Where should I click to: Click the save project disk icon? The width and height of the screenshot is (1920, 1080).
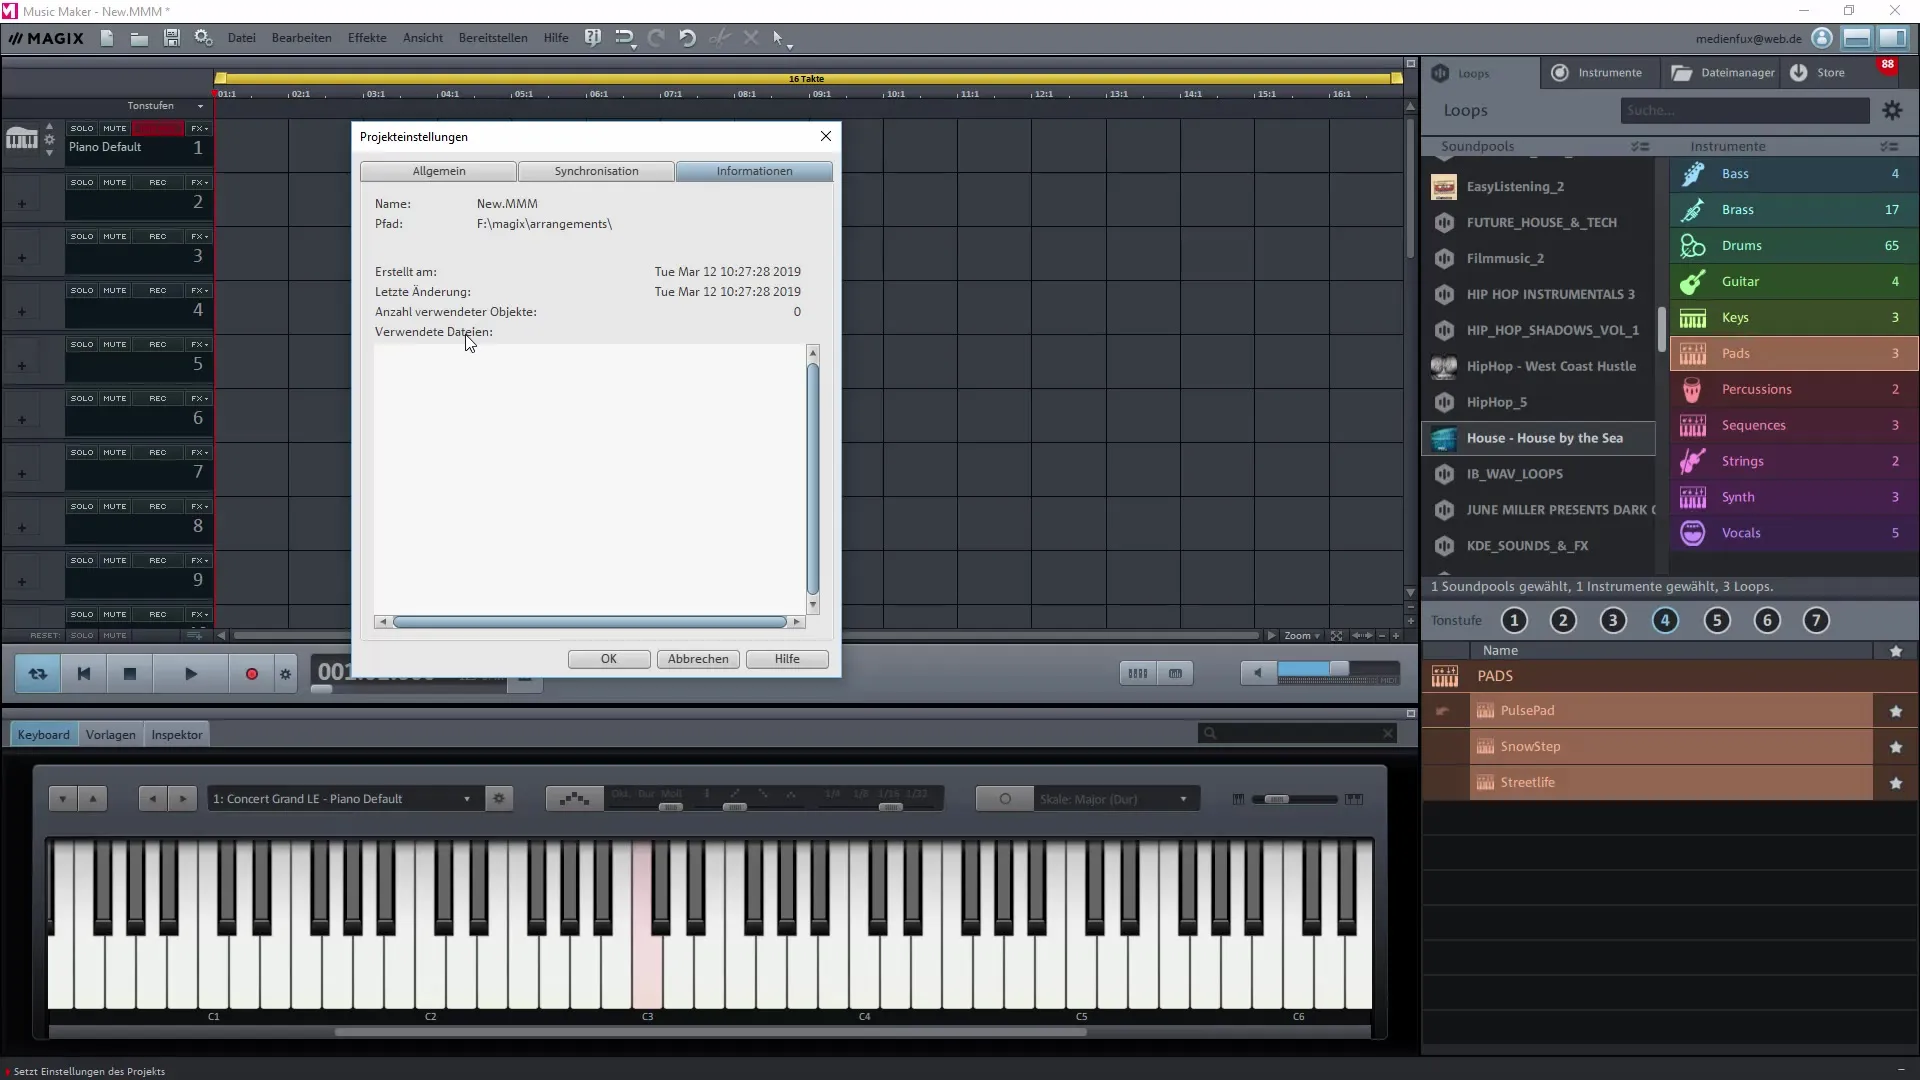172,38
